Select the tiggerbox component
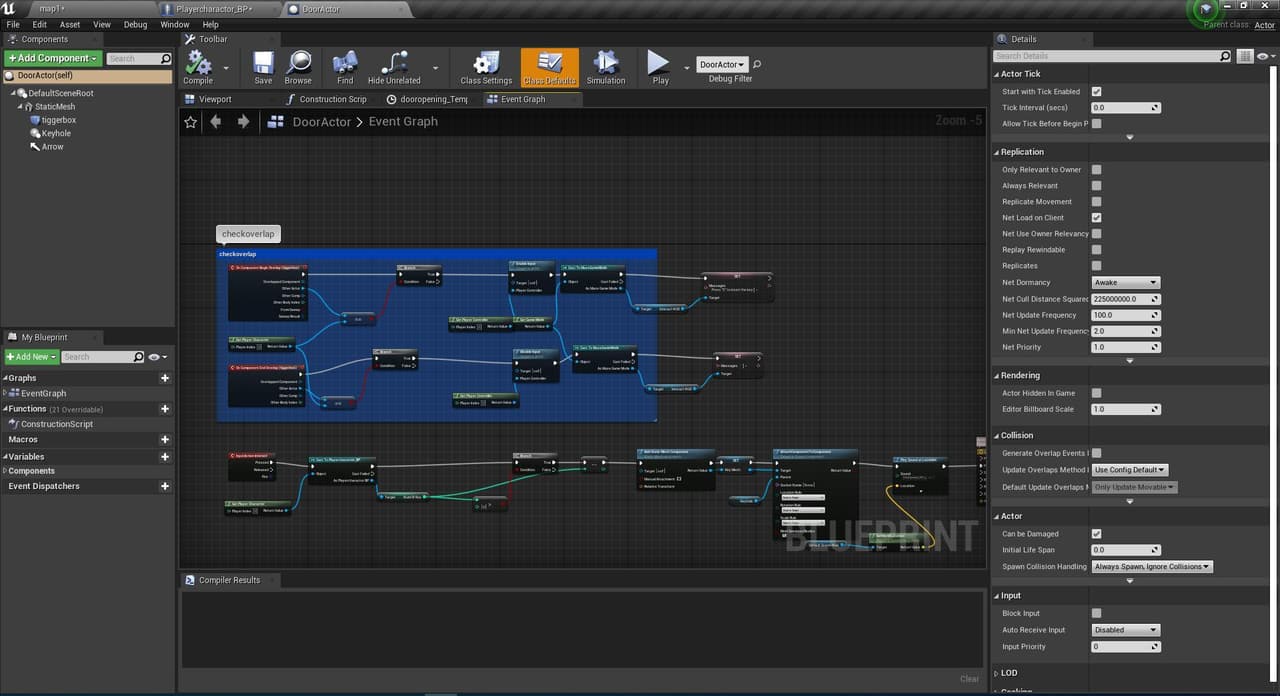Screen dimensions: 1280x696 (58, 120)
